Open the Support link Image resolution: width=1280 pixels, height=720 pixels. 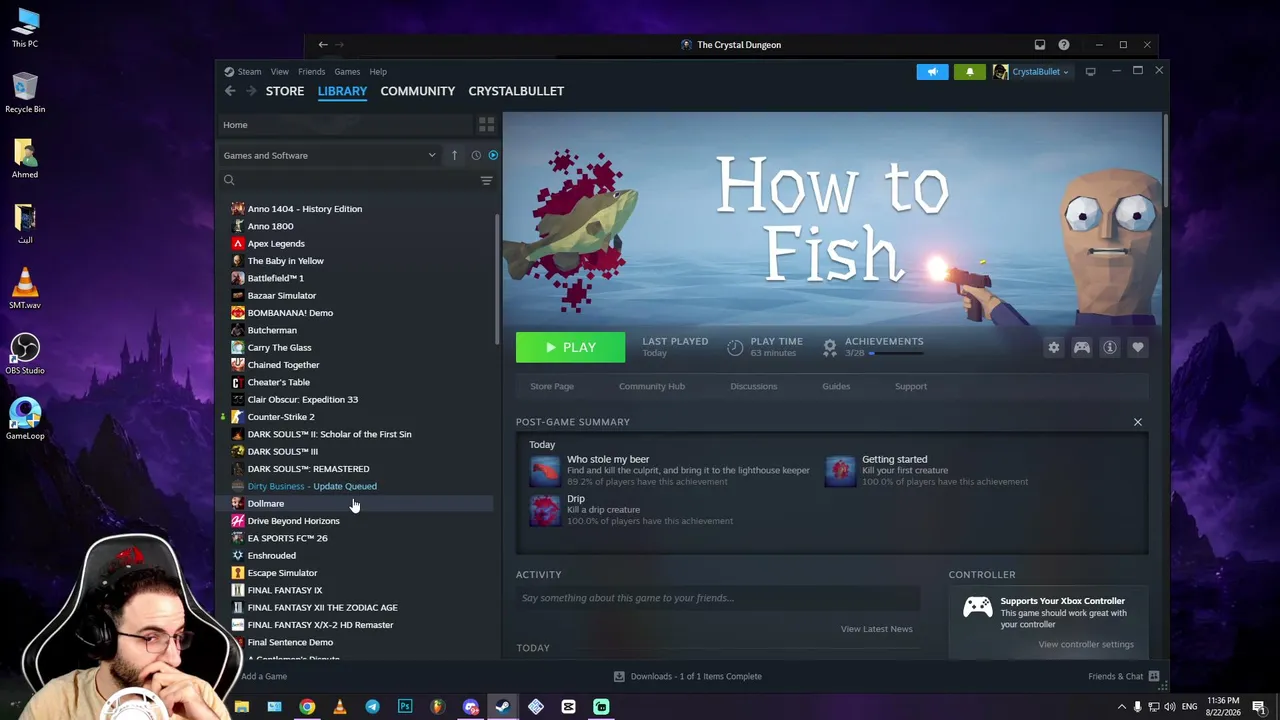pos(911,386)
